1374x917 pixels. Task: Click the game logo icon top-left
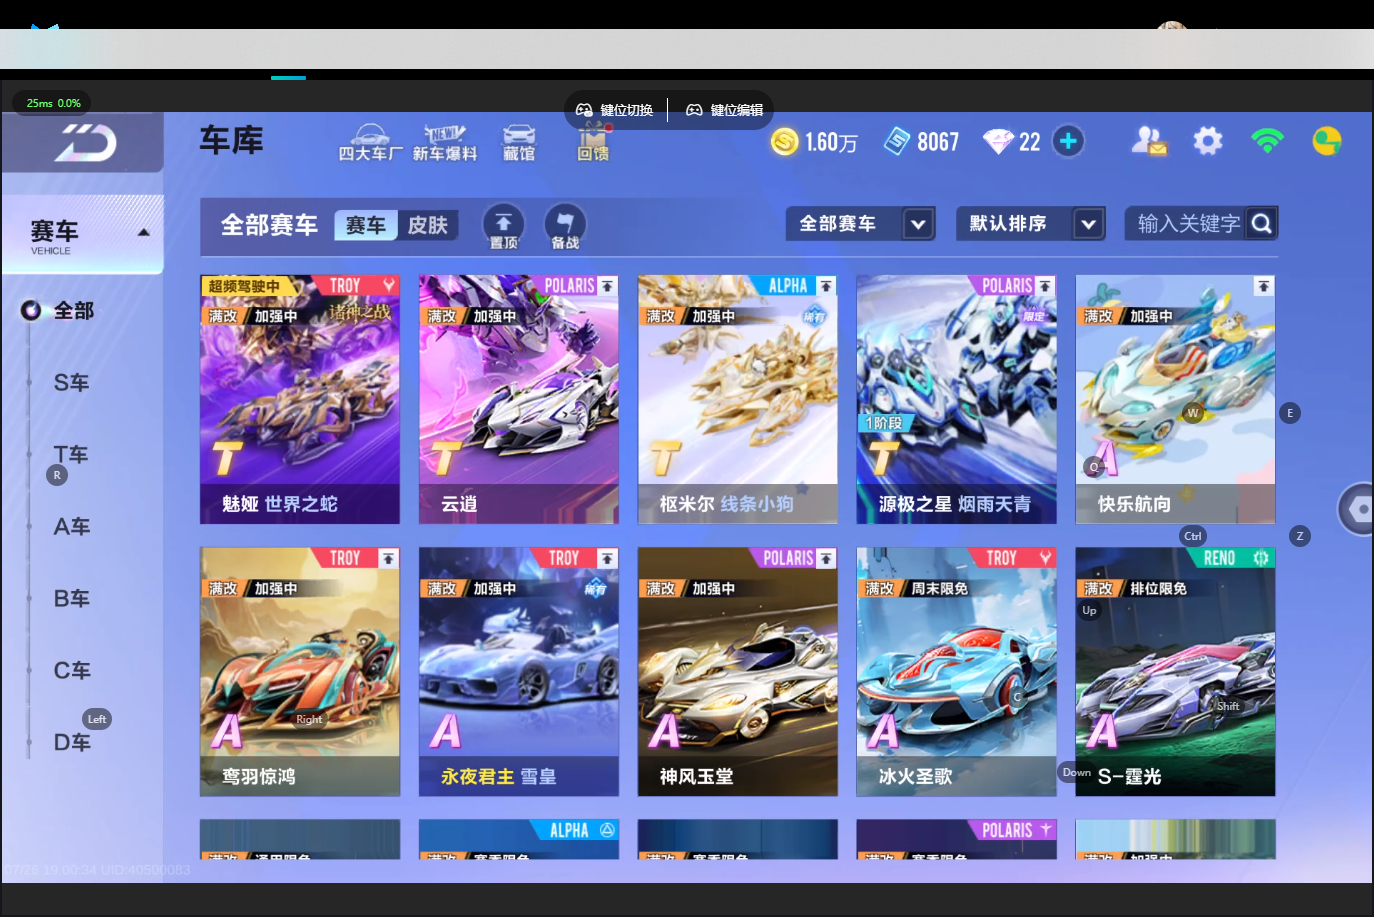click(x=85, y=143)
